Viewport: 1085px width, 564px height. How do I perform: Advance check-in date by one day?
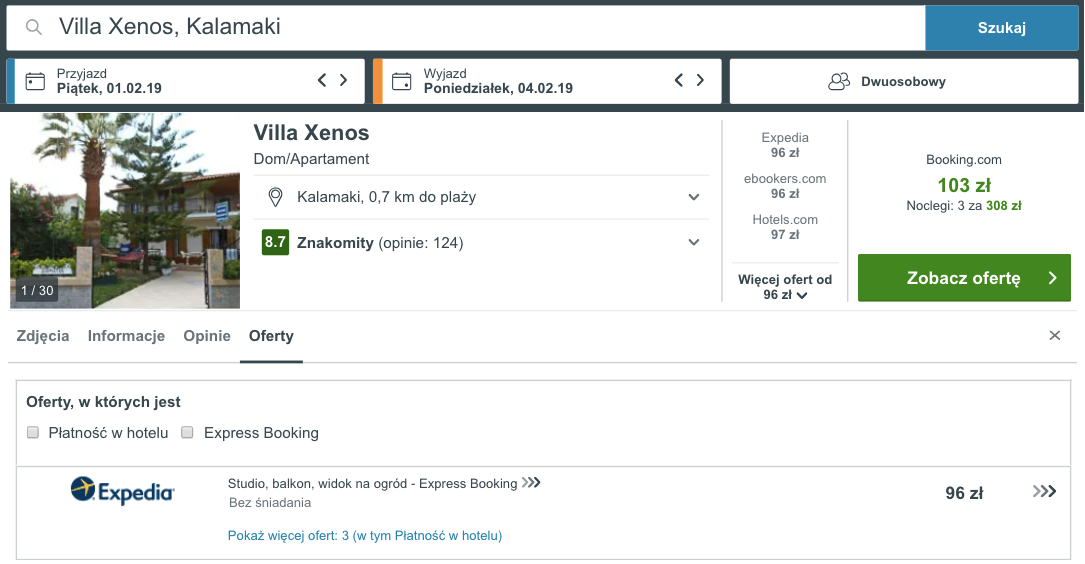(x=344, y=80)
